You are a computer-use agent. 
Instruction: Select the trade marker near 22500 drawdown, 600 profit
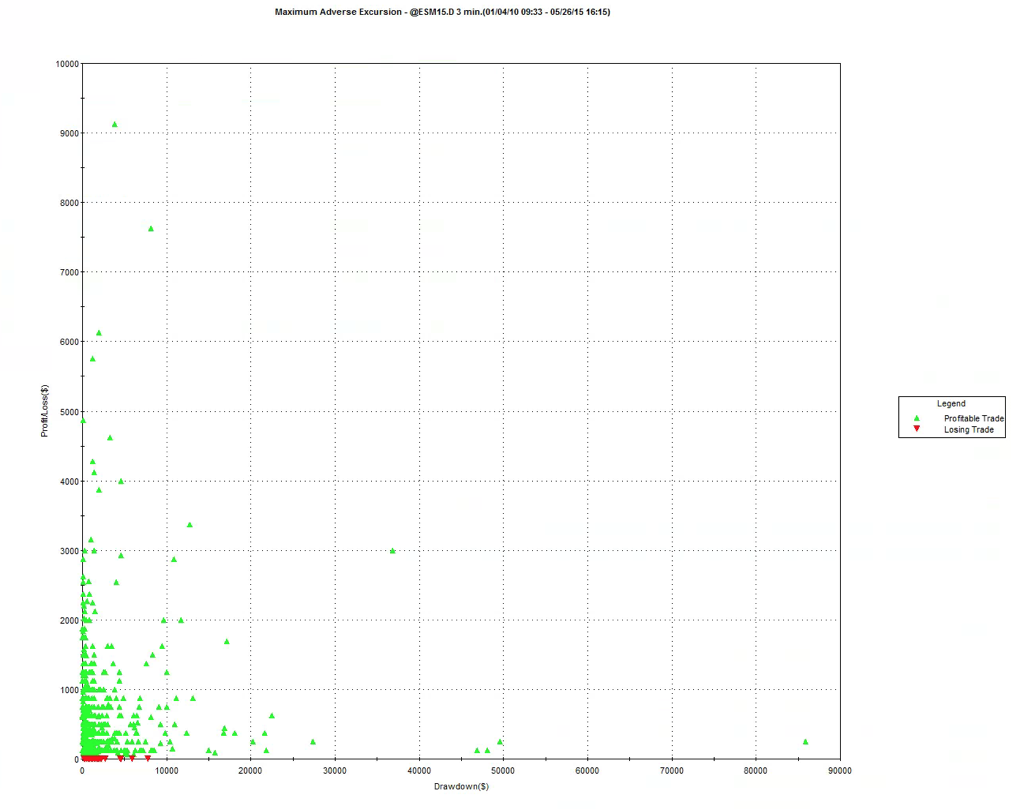(271, 716)
